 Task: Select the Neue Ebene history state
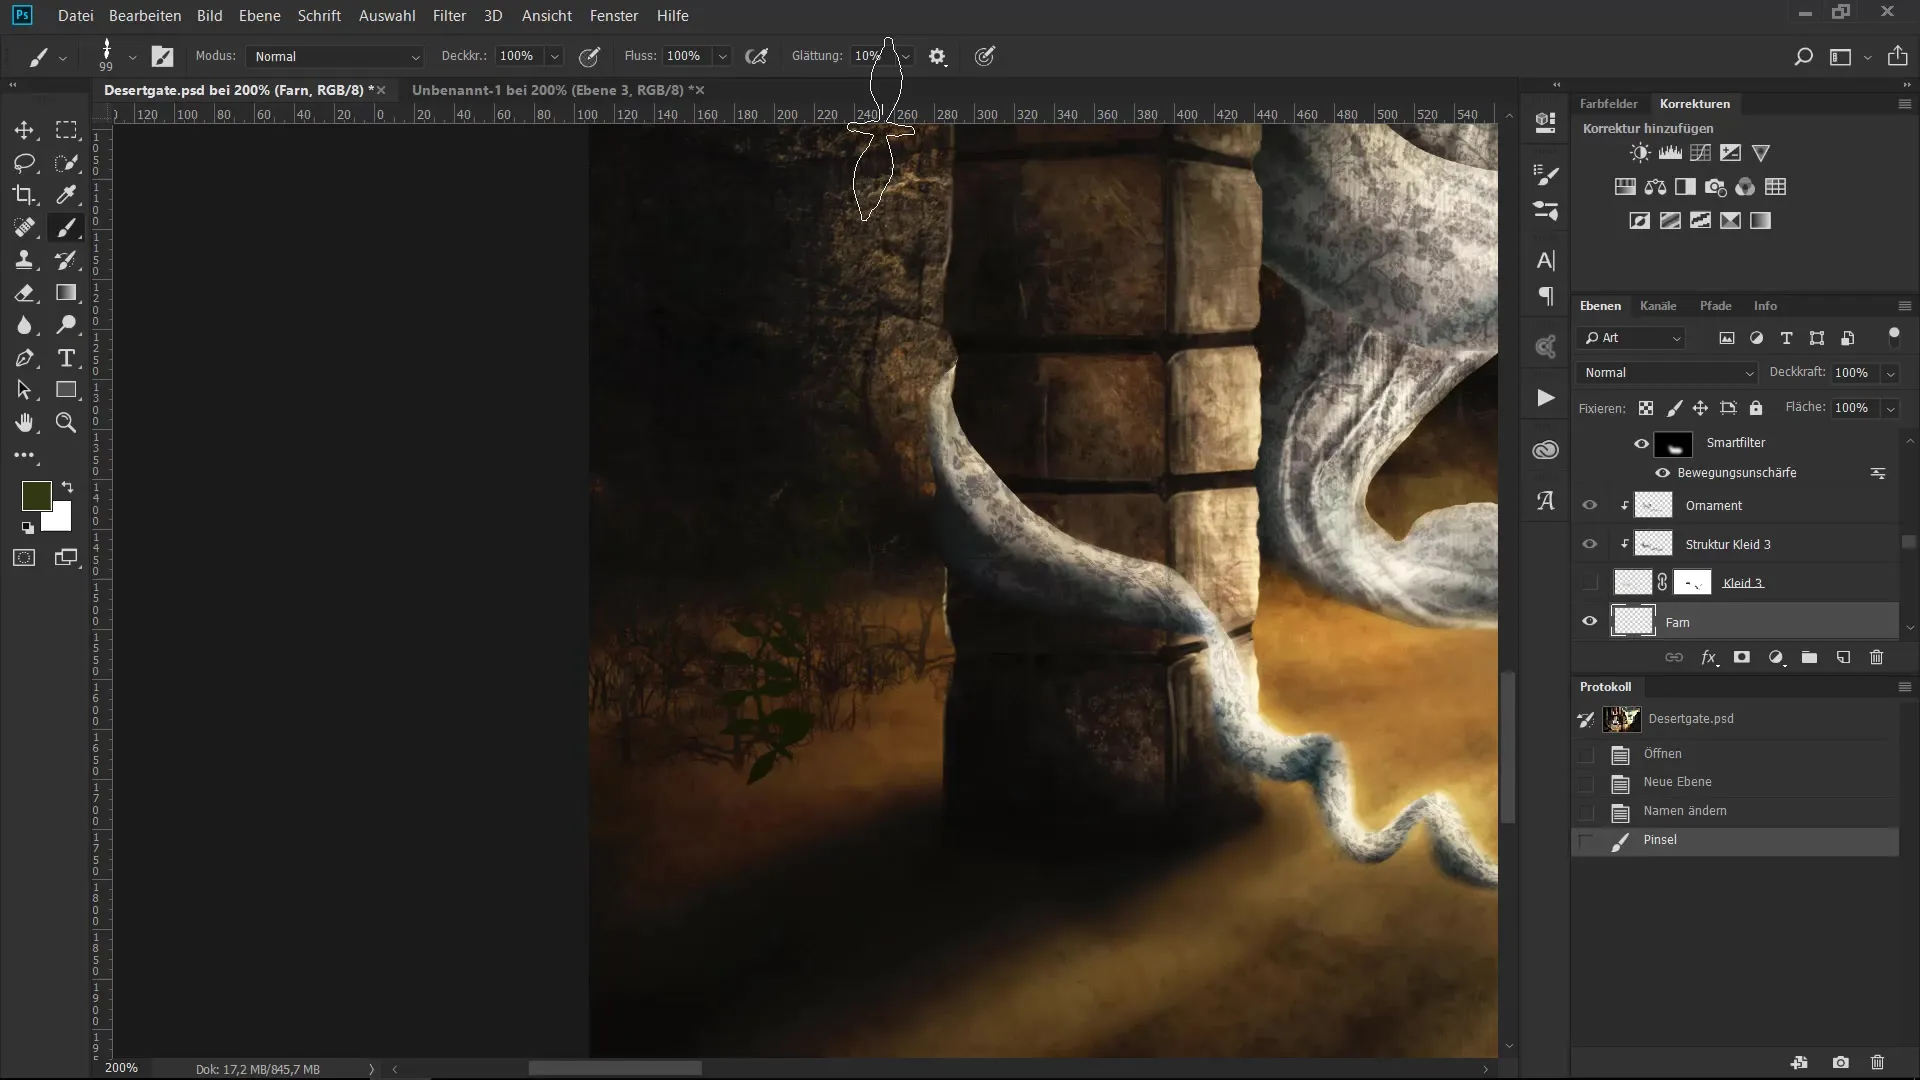(1677, 782)
